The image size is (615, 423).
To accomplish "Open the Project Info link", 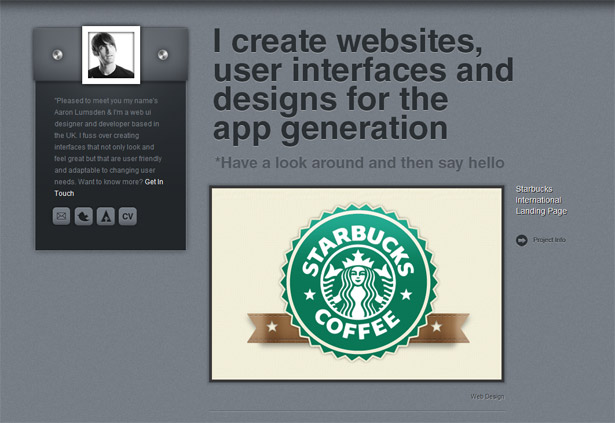I will (x=549, y=240).
